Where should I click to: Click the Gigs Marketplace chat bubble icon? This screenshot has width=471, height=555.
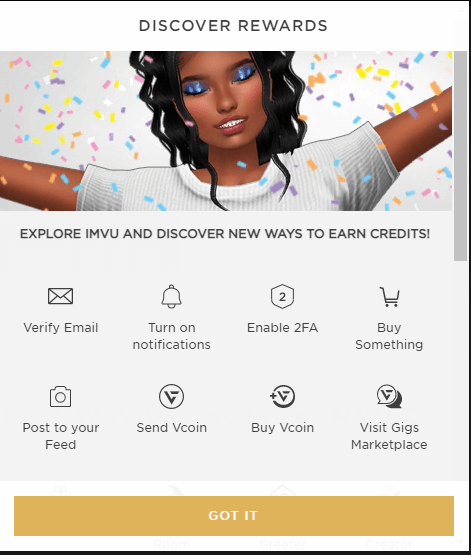[389, 396]
